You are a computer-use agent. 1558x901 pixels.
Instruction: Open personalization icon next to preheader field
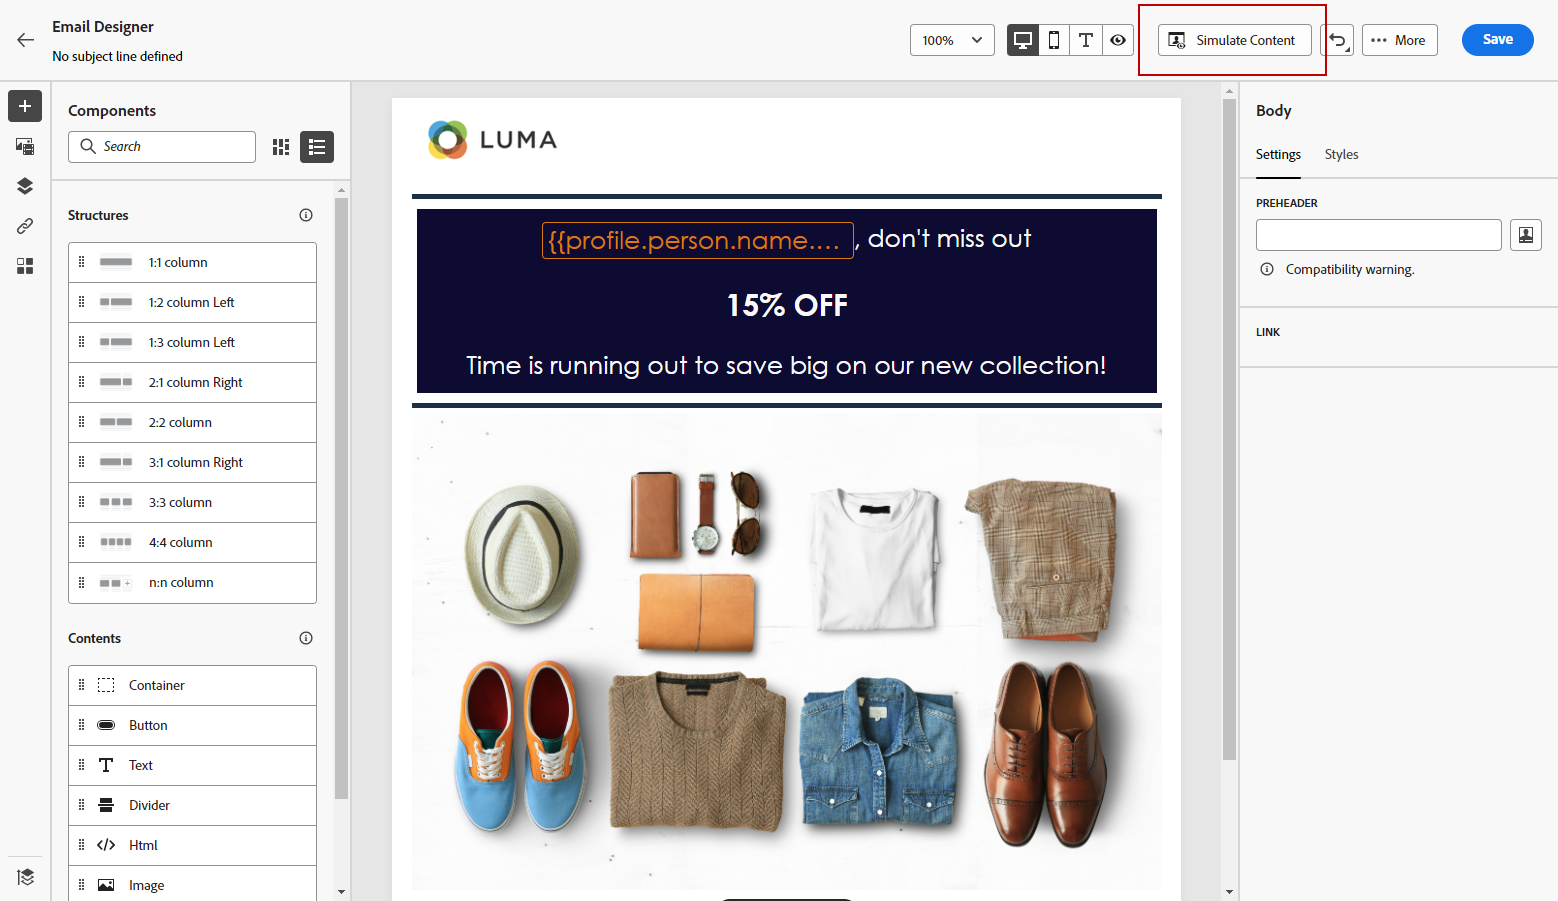pos(1526,235)
